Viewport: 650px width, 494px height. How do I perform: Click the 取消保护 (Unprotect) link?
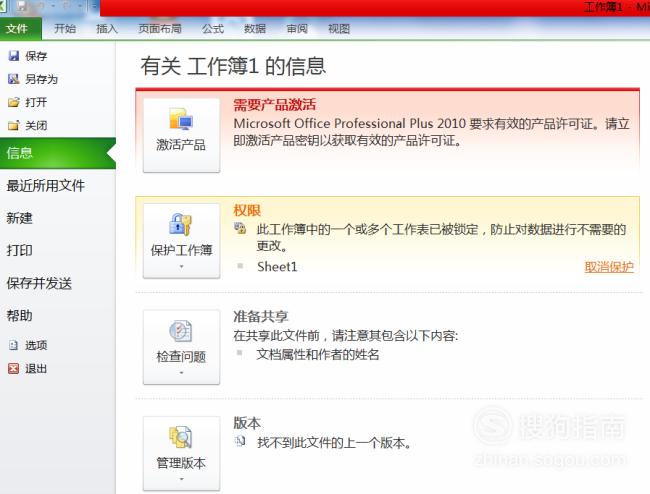[x=609, y=267]
